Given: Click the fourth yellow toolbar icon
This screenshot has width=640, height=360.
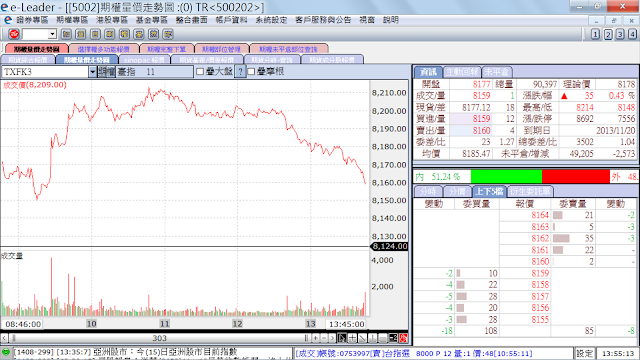Looking at the screenshot, I should coord(110,34).
